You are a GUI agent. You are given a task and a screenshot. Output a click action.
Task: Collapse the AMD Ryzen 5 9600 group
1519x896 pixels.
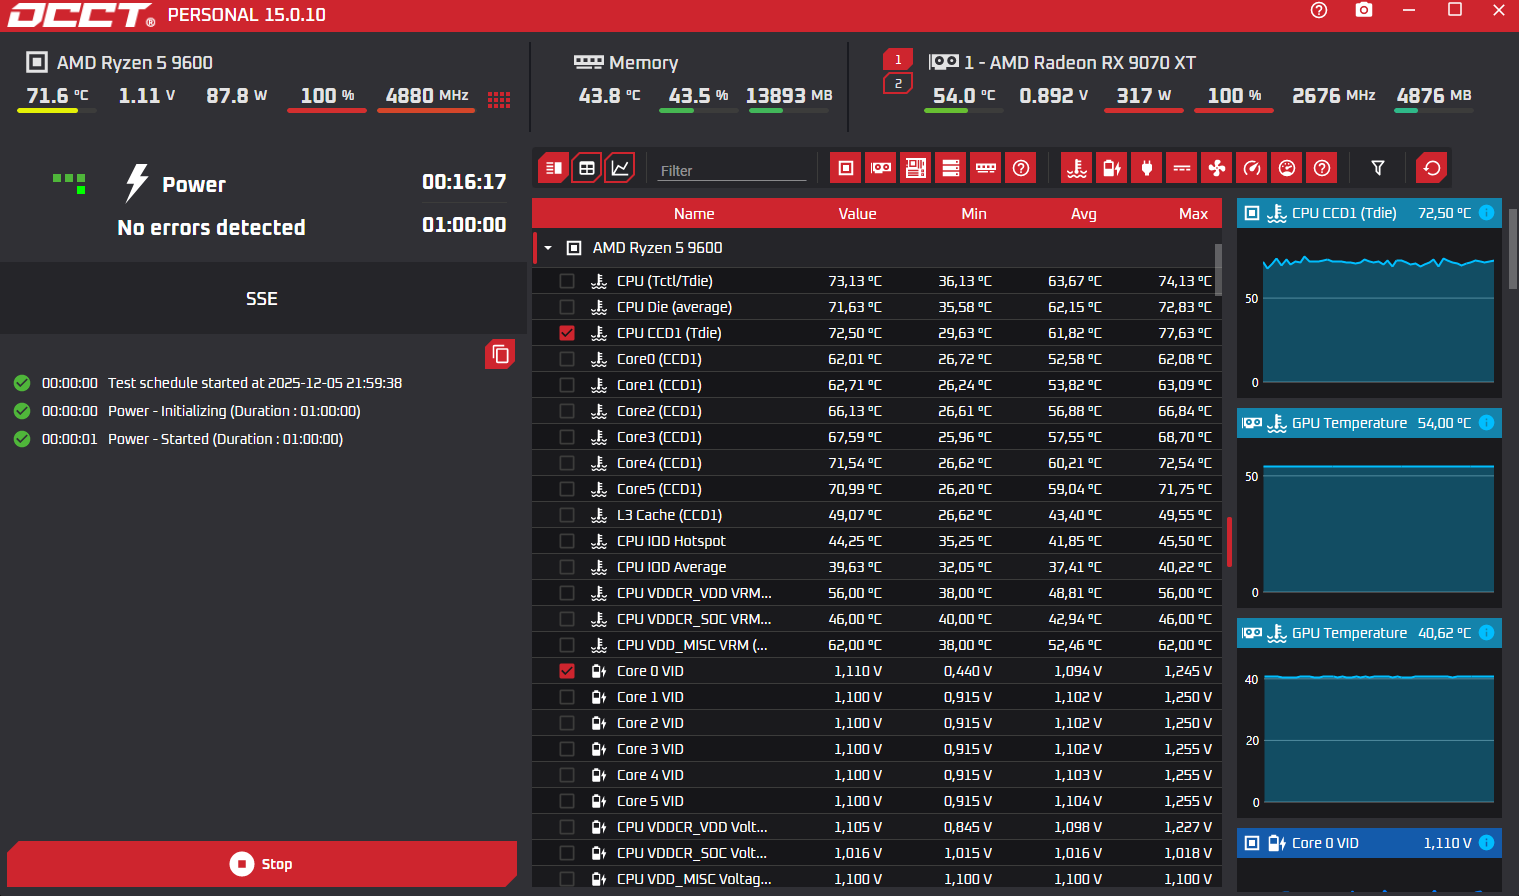point(548,248)
